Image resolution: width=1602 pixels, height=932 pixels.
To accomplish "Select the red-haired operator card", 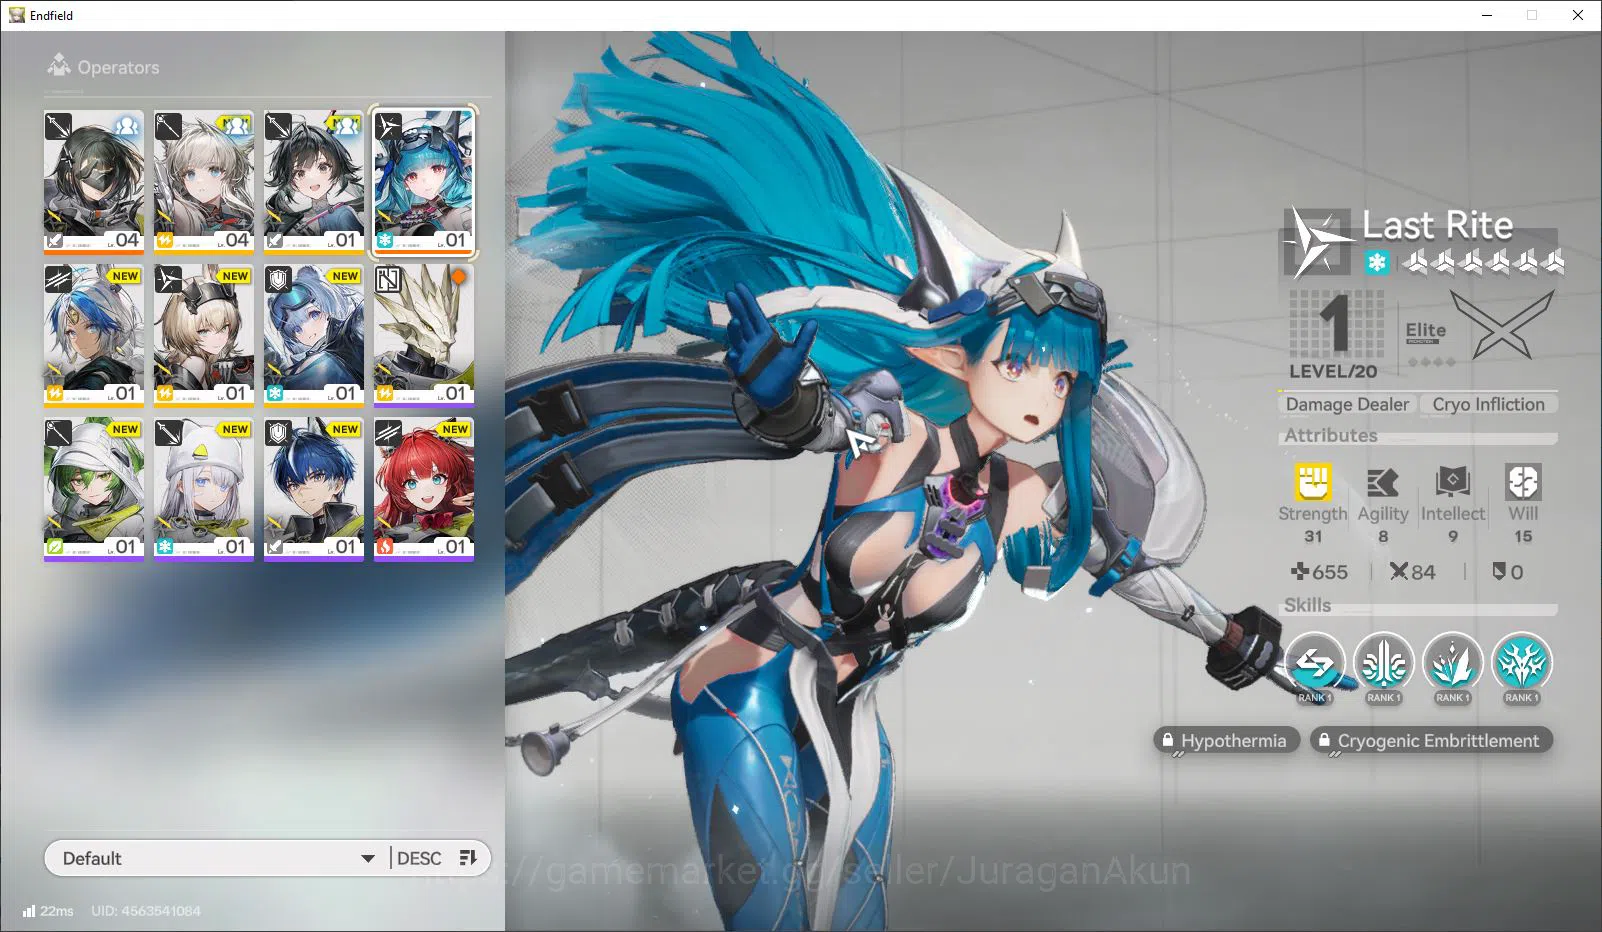I will (424, 489).
